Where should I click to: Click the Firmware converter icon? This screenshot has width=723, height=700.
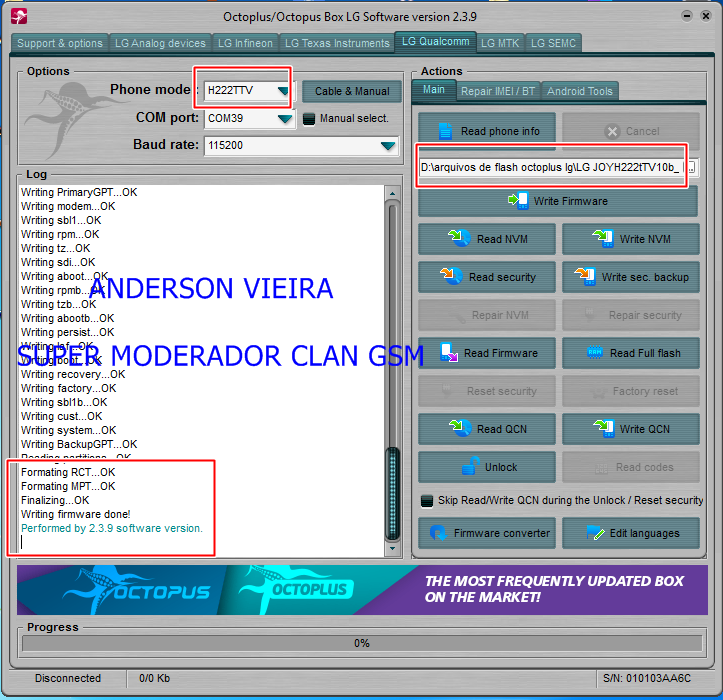[x=438, y=533]
